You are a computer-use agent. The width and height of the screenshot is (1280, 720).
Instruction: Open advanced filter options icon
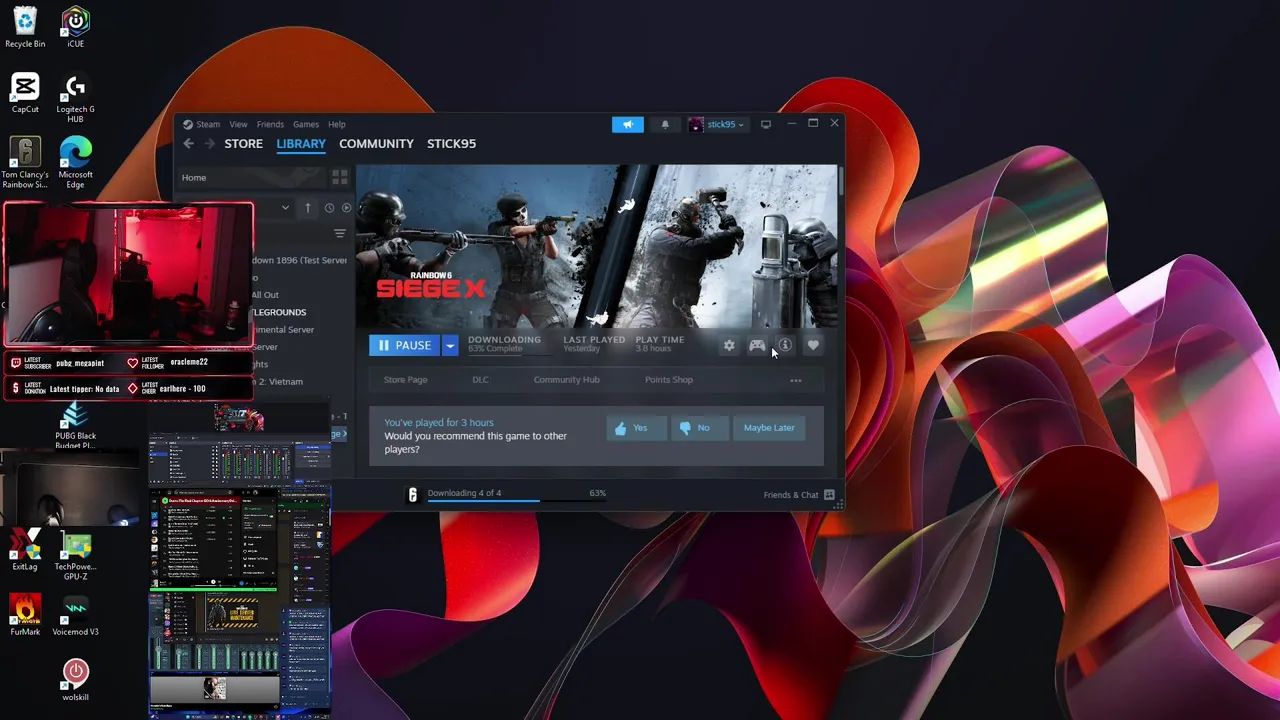pyautogui.click(x=340, y=233)
